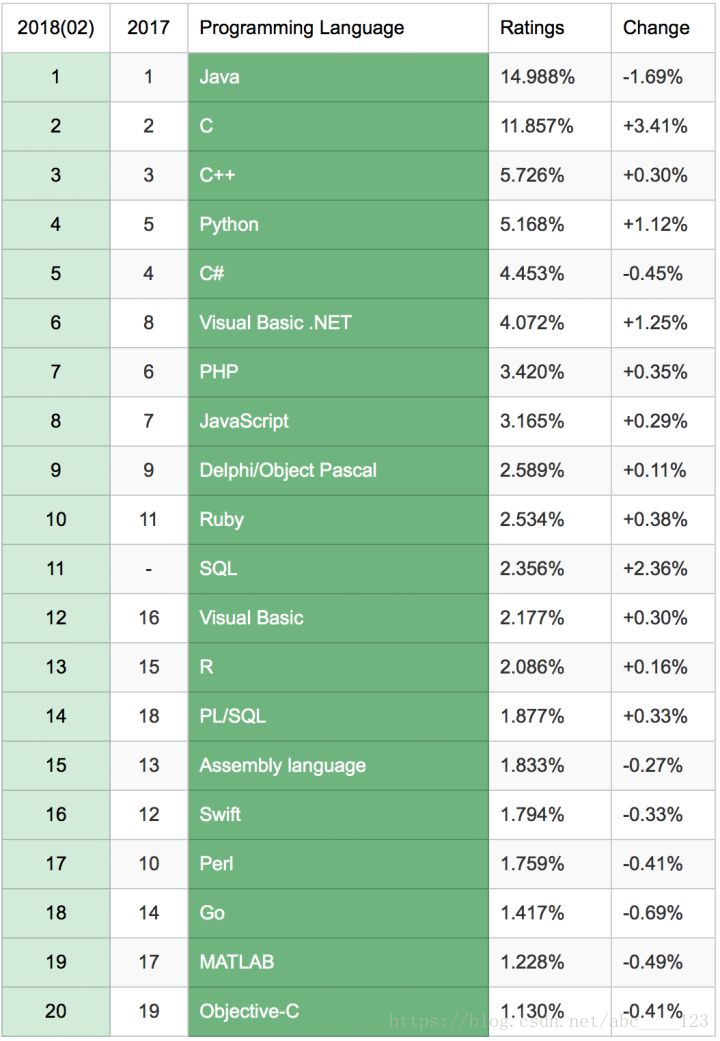
Task: Click the 14.988% rating value
Action: coord(537,77)
